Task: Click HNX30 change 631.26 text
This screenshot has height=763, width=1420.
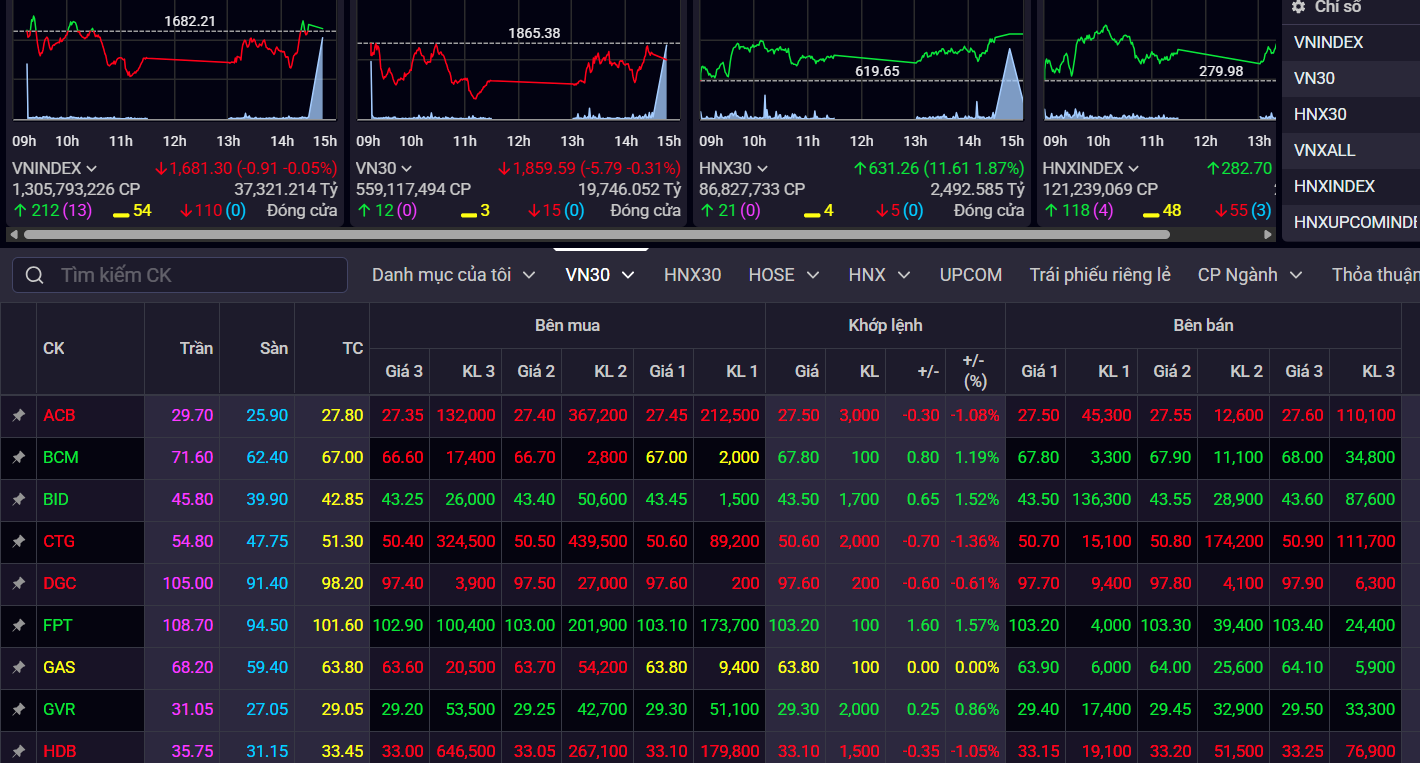Action: (x=893, y=168)
